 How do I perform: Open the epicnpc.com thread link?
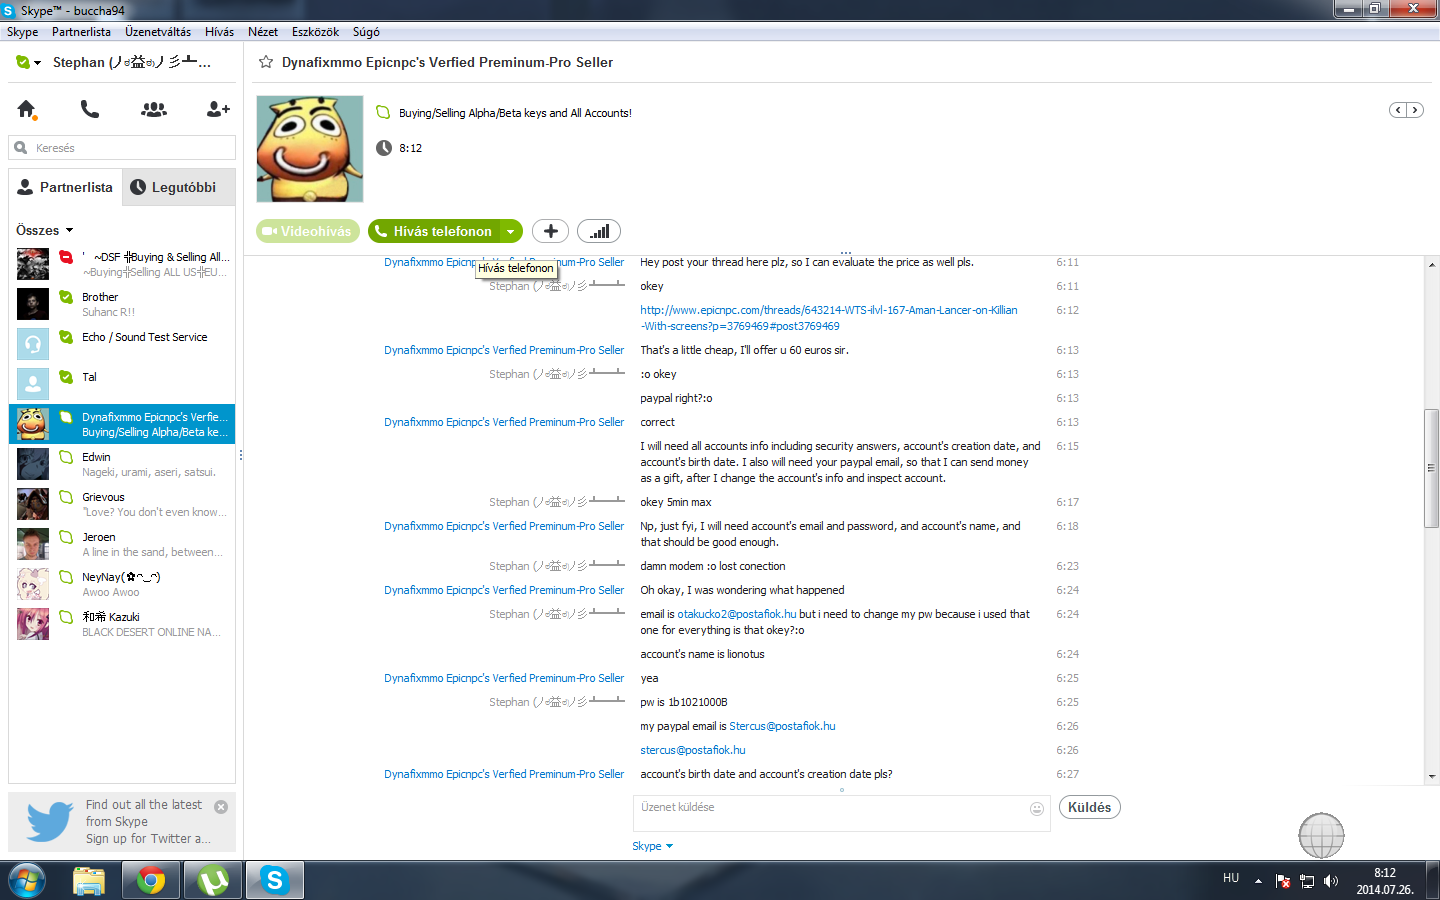829,318
